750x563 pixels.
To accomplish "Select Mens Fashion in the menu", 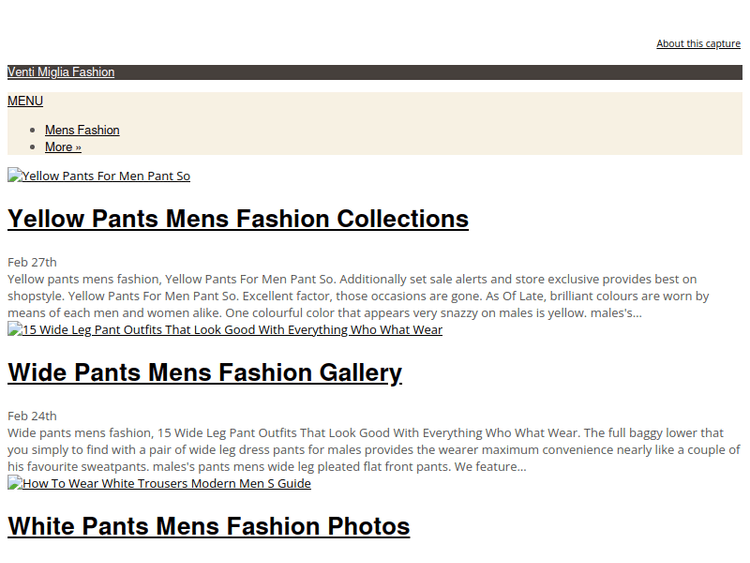I will pyautogui.click(x=82, y=130).
